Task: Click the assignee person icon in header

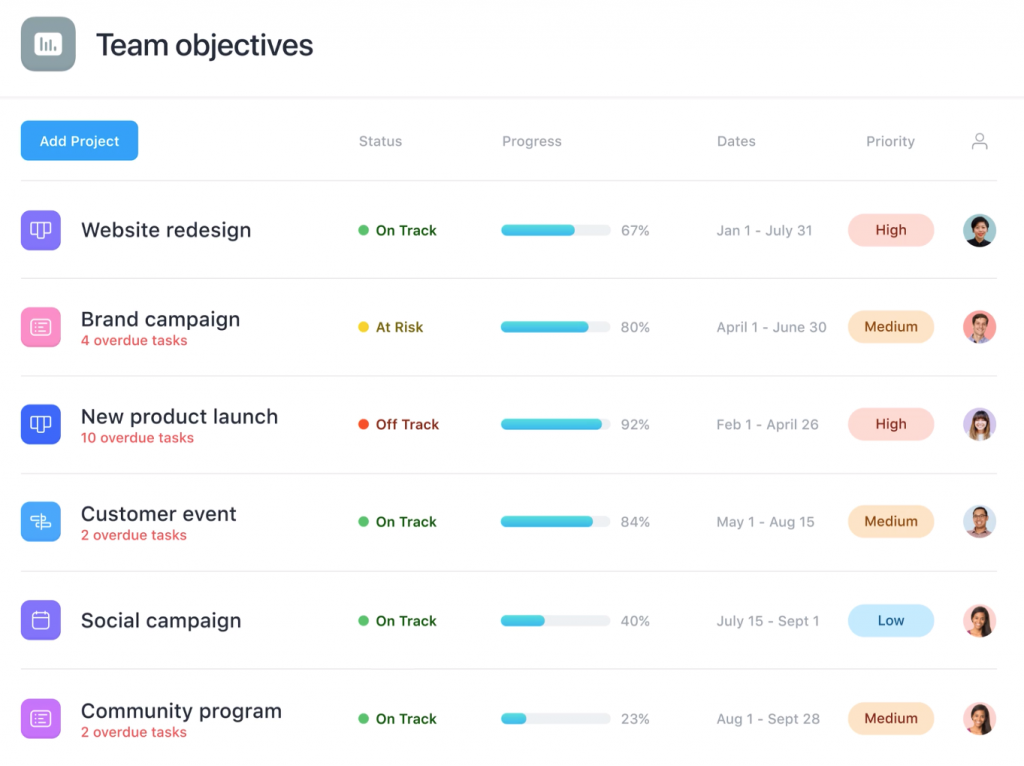Action: coord(979,141)
